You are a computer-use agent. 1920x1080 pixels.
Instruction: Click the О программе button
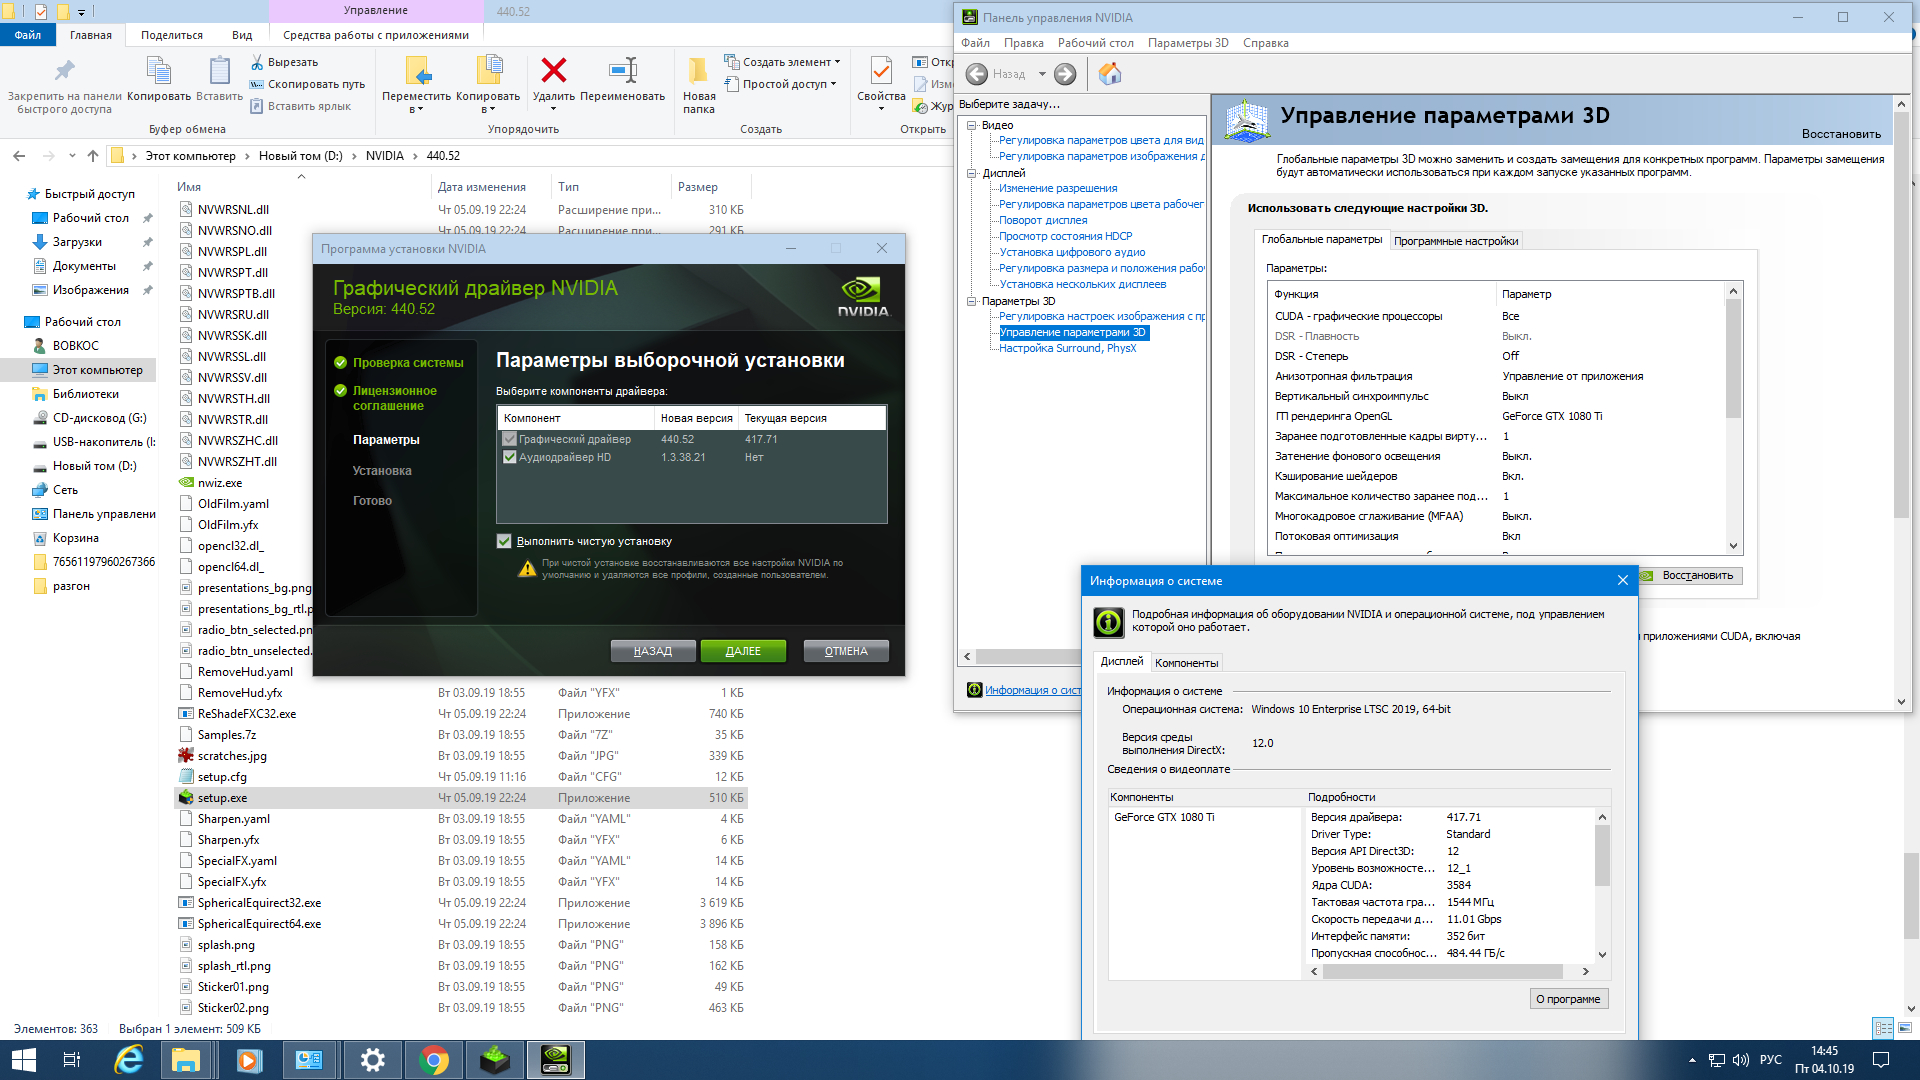point(1567,999)
